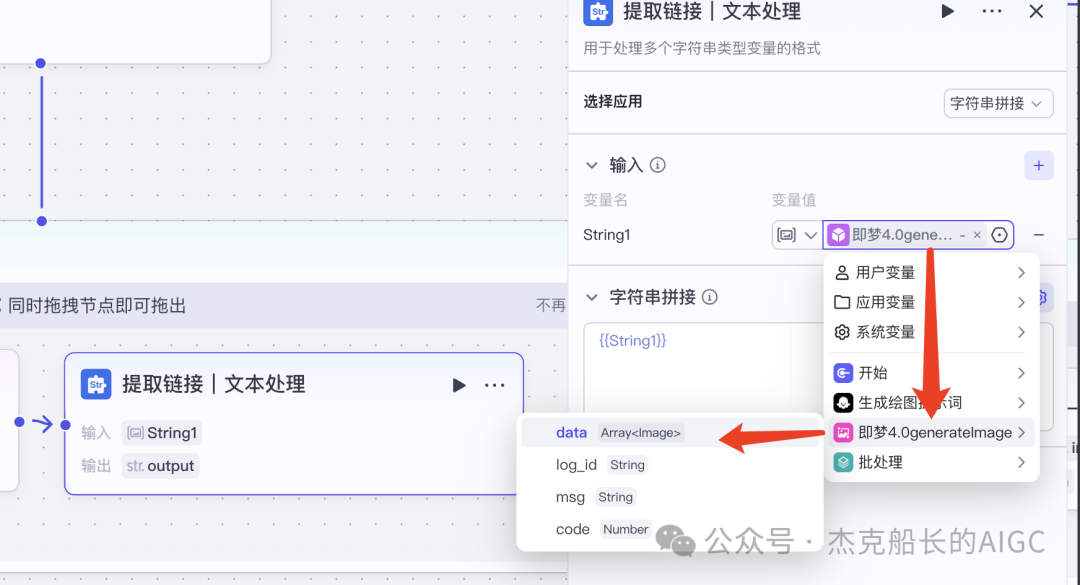This screenshot has height=585, width=1080.
Task: Expand the 开始 node variables
Action: pyautogui.click(x=931, y=373)
